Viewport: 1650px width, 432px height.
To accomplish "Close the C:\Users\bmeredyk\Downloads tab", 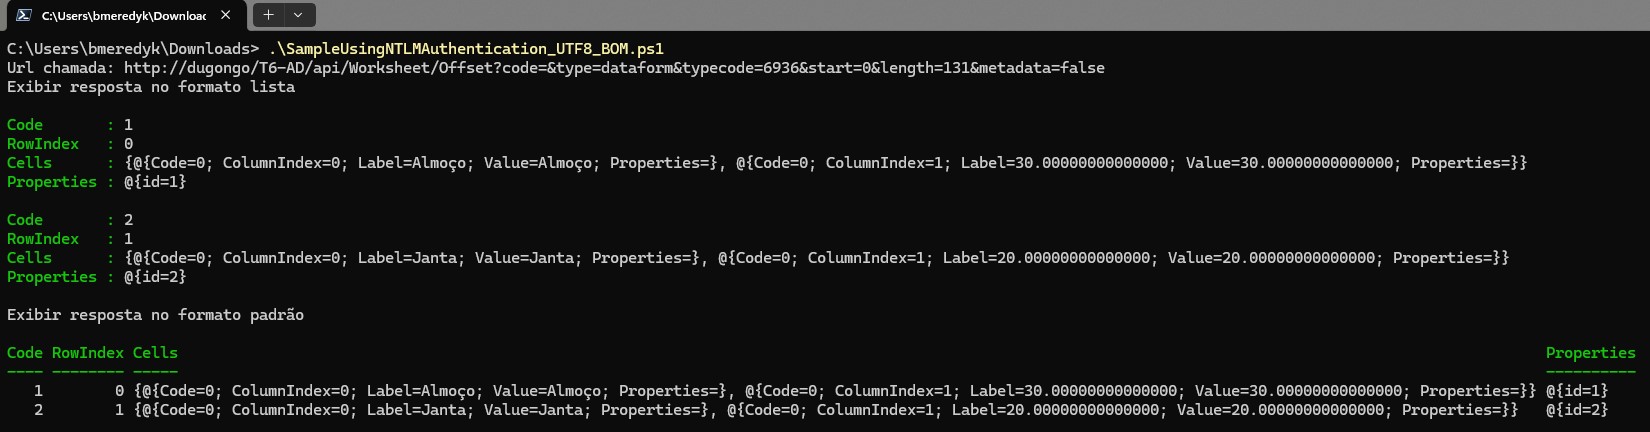I will 226,15.
